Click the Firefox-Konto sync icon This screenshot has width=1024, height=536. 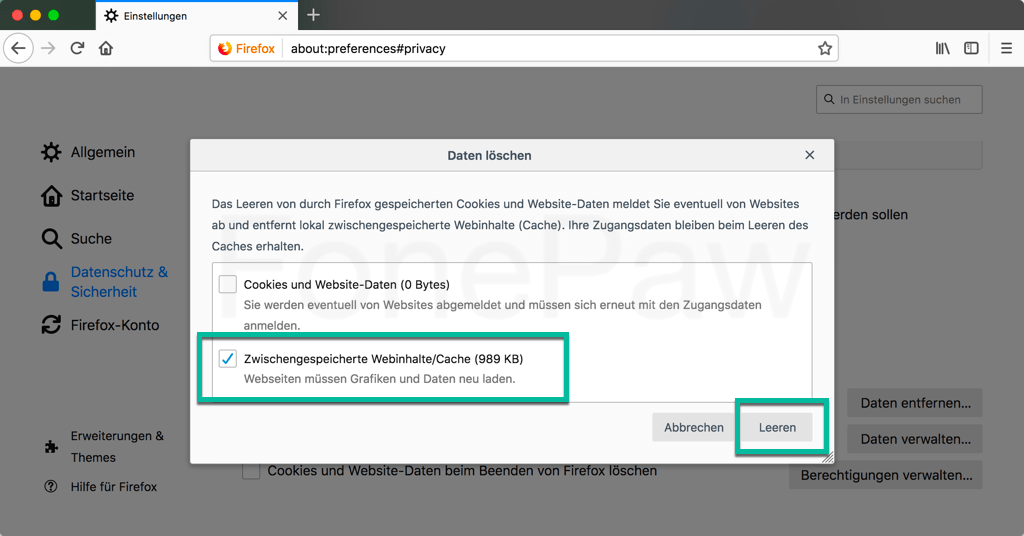tap(51, 325)
